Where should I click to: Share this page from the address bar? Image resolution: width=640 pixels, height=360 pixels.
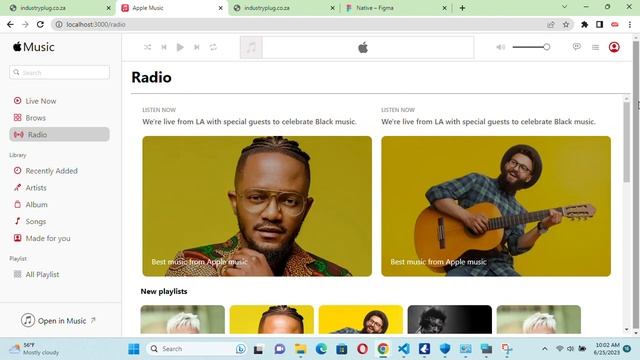(551, 24)
